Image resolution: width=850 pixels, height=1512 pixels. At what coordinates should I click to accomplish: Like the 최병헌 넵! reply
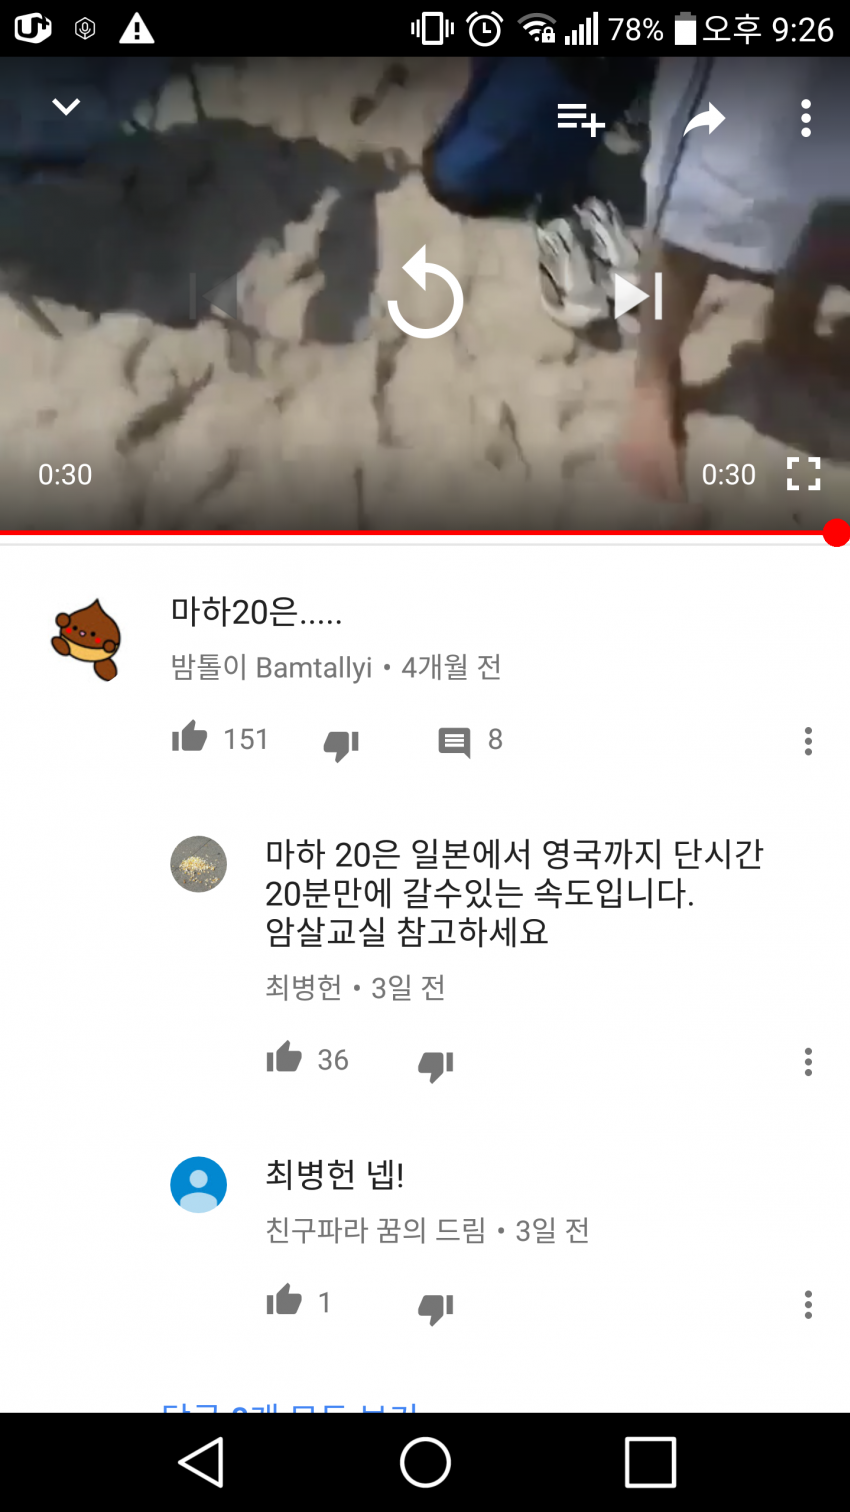(284, 1300)
